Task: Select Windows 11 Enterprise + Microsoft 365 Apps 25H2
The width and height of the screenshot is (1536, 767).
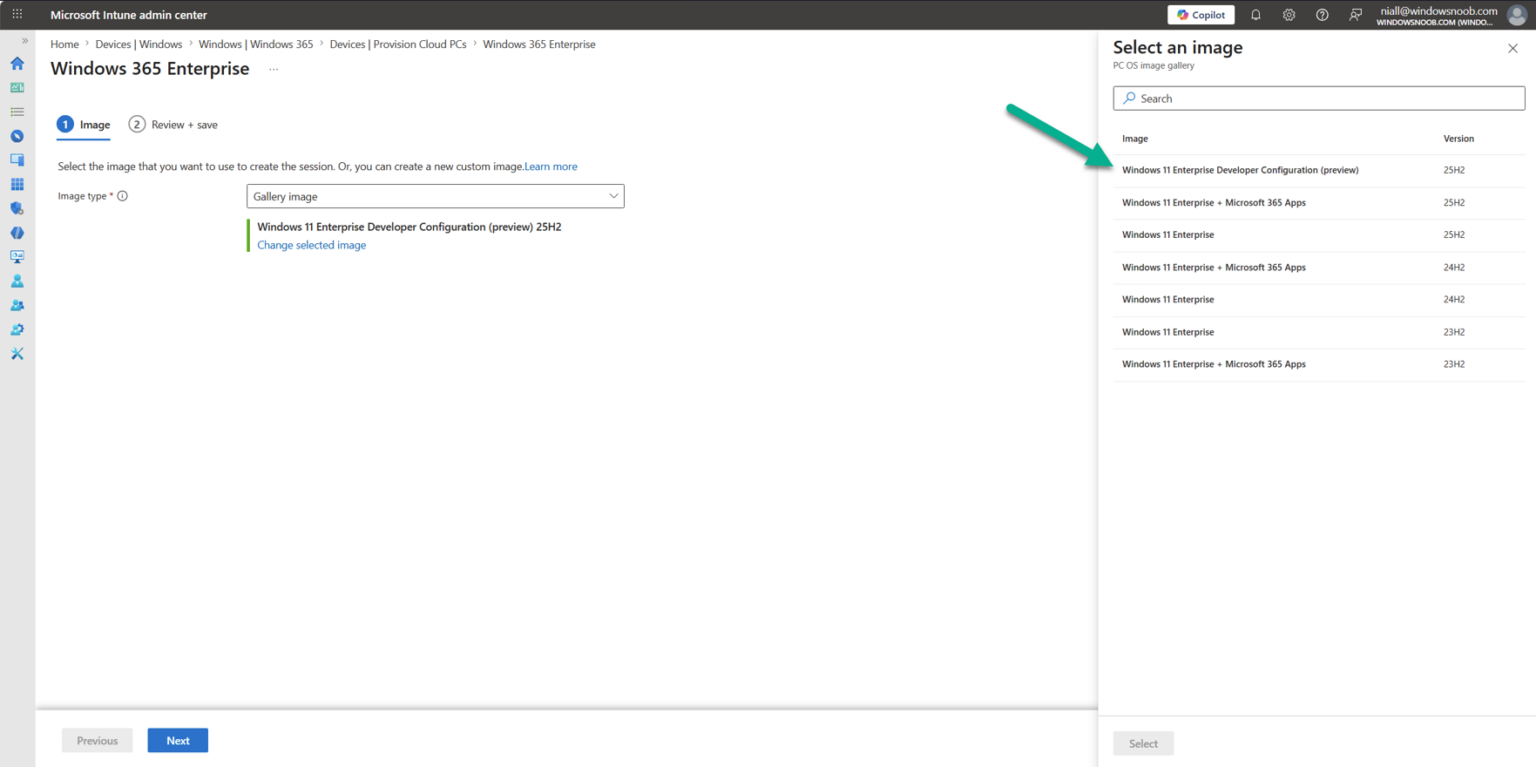Action: point(1319,203)
